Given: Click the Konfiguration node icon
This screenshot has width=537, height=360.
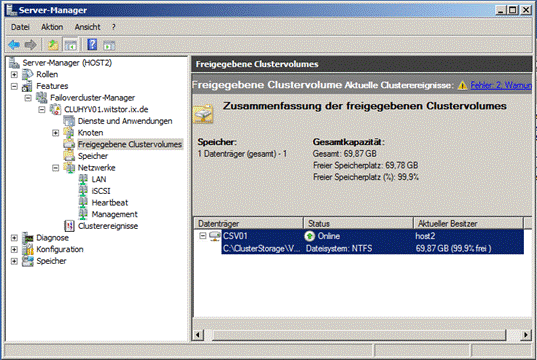Looking at the screenshot, I should (27, 249).
